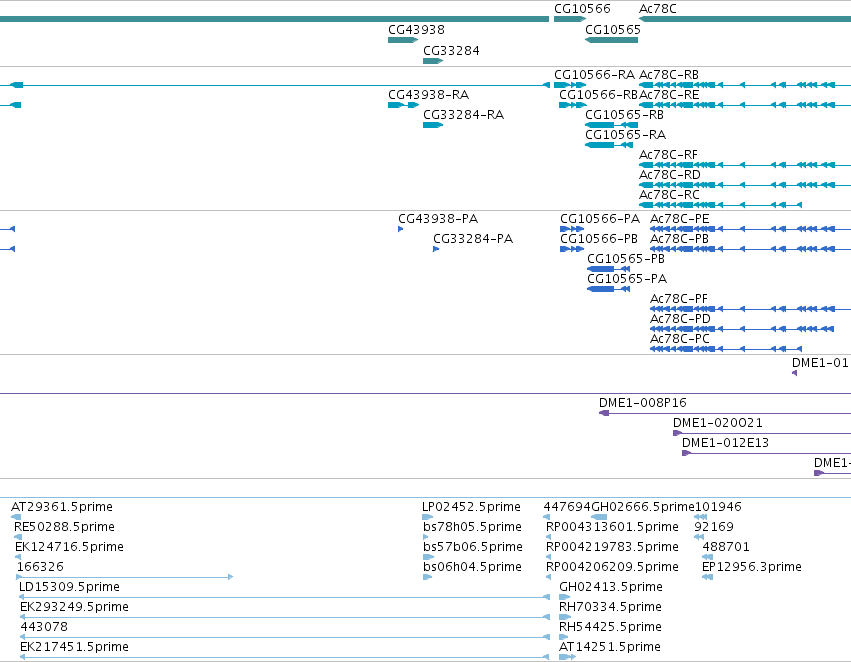This screenshot has width=851, height=662.
Task: Open the CG10566-PB protein
Action: point(599,239)
